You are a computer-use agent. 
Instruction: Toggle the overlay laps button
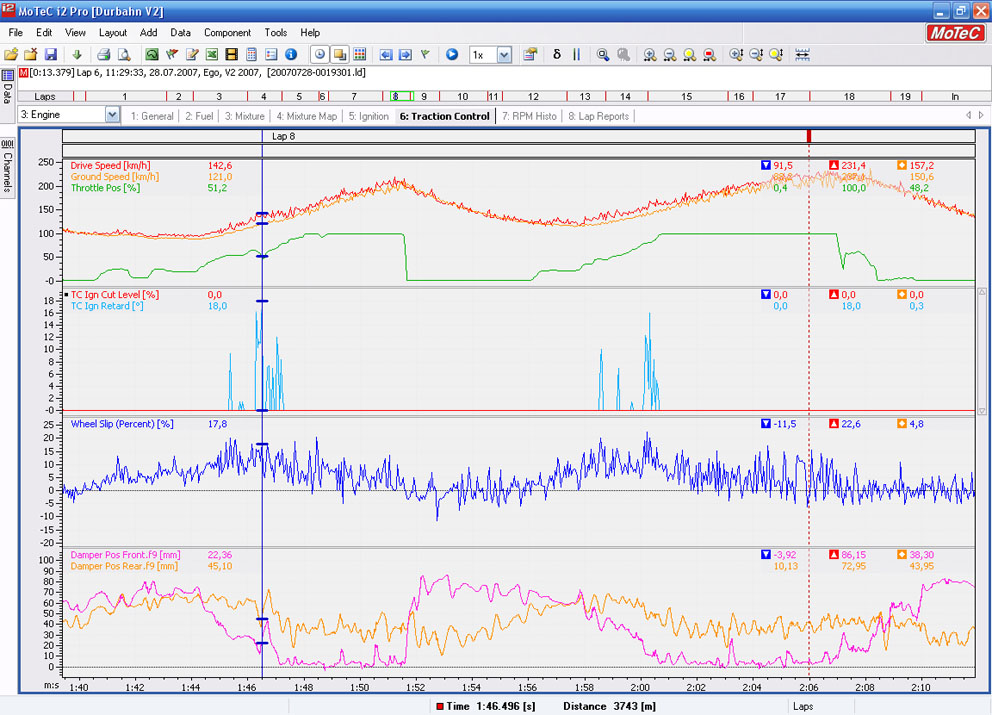coord(339,54)
